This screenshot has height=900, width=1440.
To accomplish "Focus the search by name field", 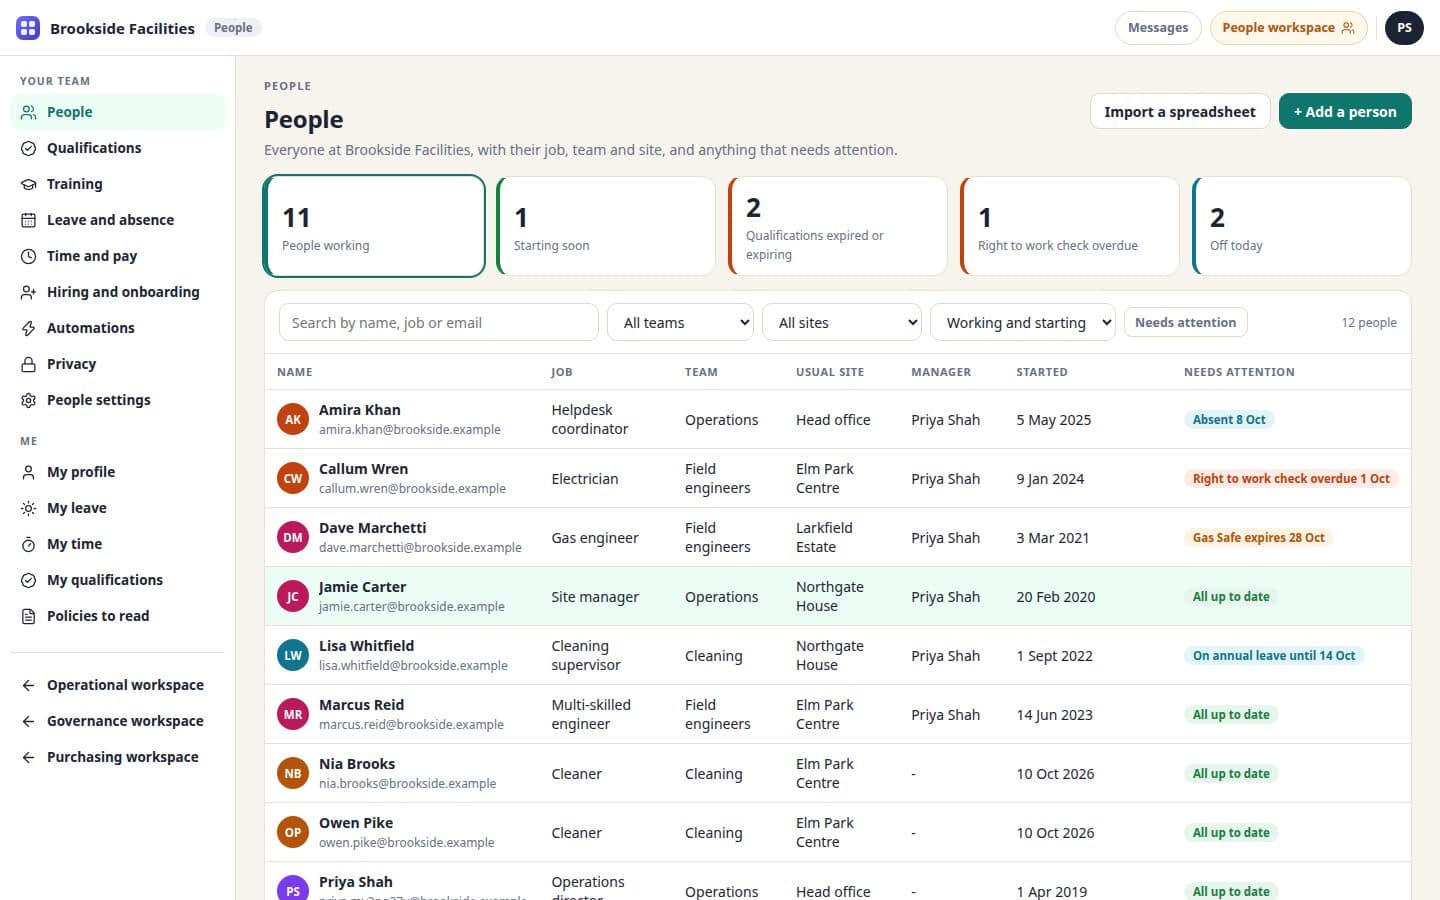I will (438, 322).
